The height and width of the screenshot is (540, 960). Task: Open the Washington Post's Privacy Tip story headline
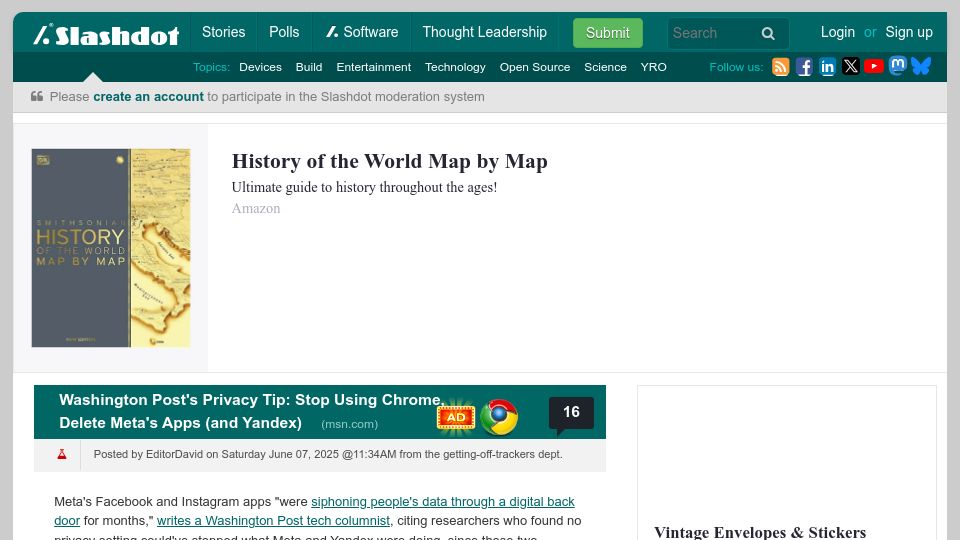click(x=250, y=411)
